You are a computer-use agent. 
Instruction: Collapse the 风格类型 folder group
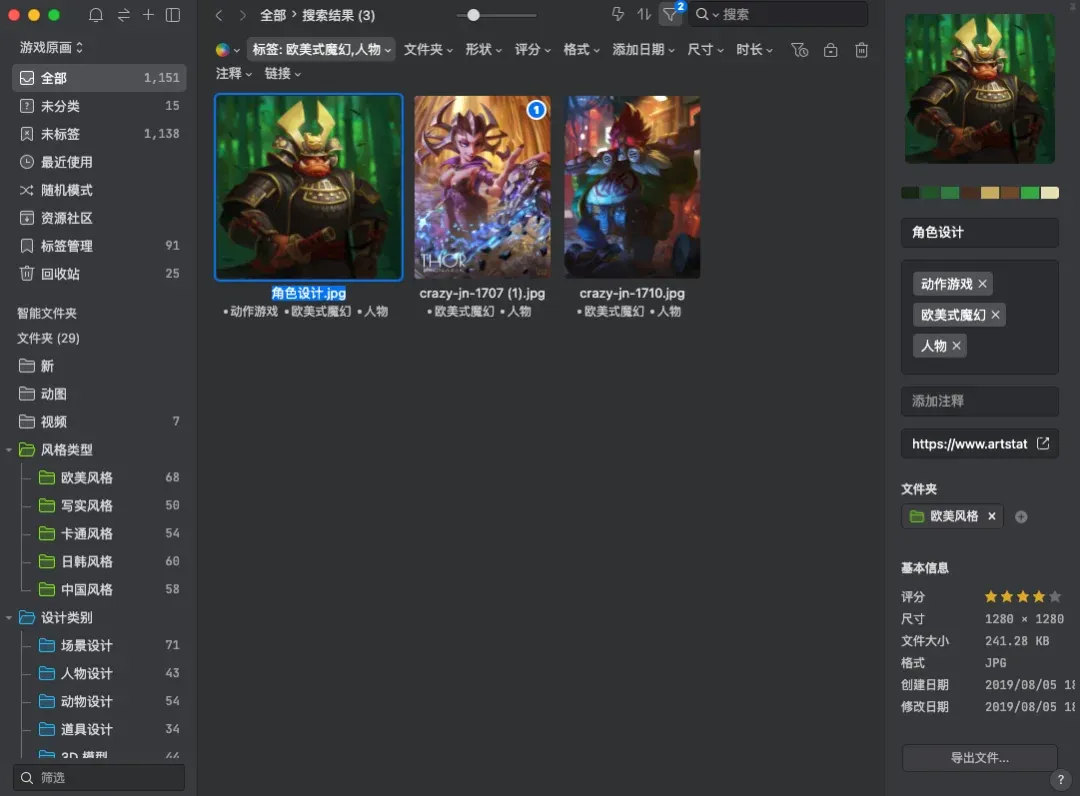tap(9, 450)
